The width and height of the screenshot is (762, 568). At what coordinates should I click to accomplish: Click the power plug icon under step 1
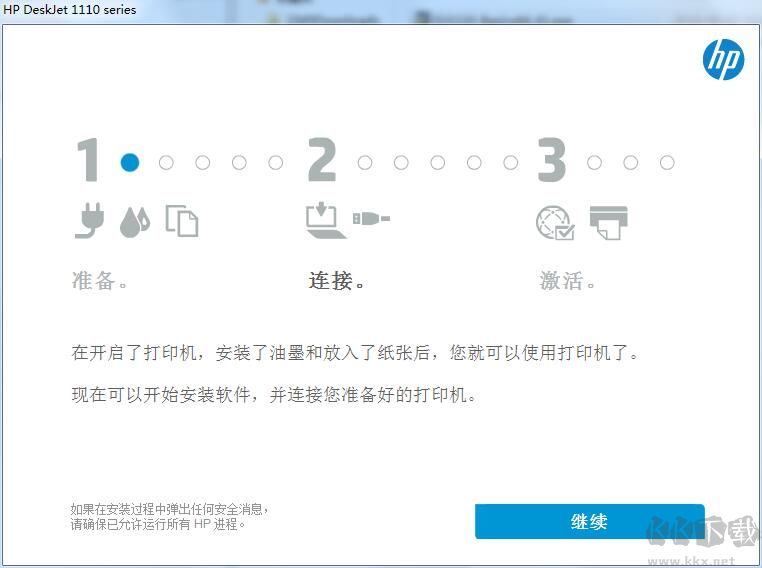pyautogui.click(x=90, y=221)
